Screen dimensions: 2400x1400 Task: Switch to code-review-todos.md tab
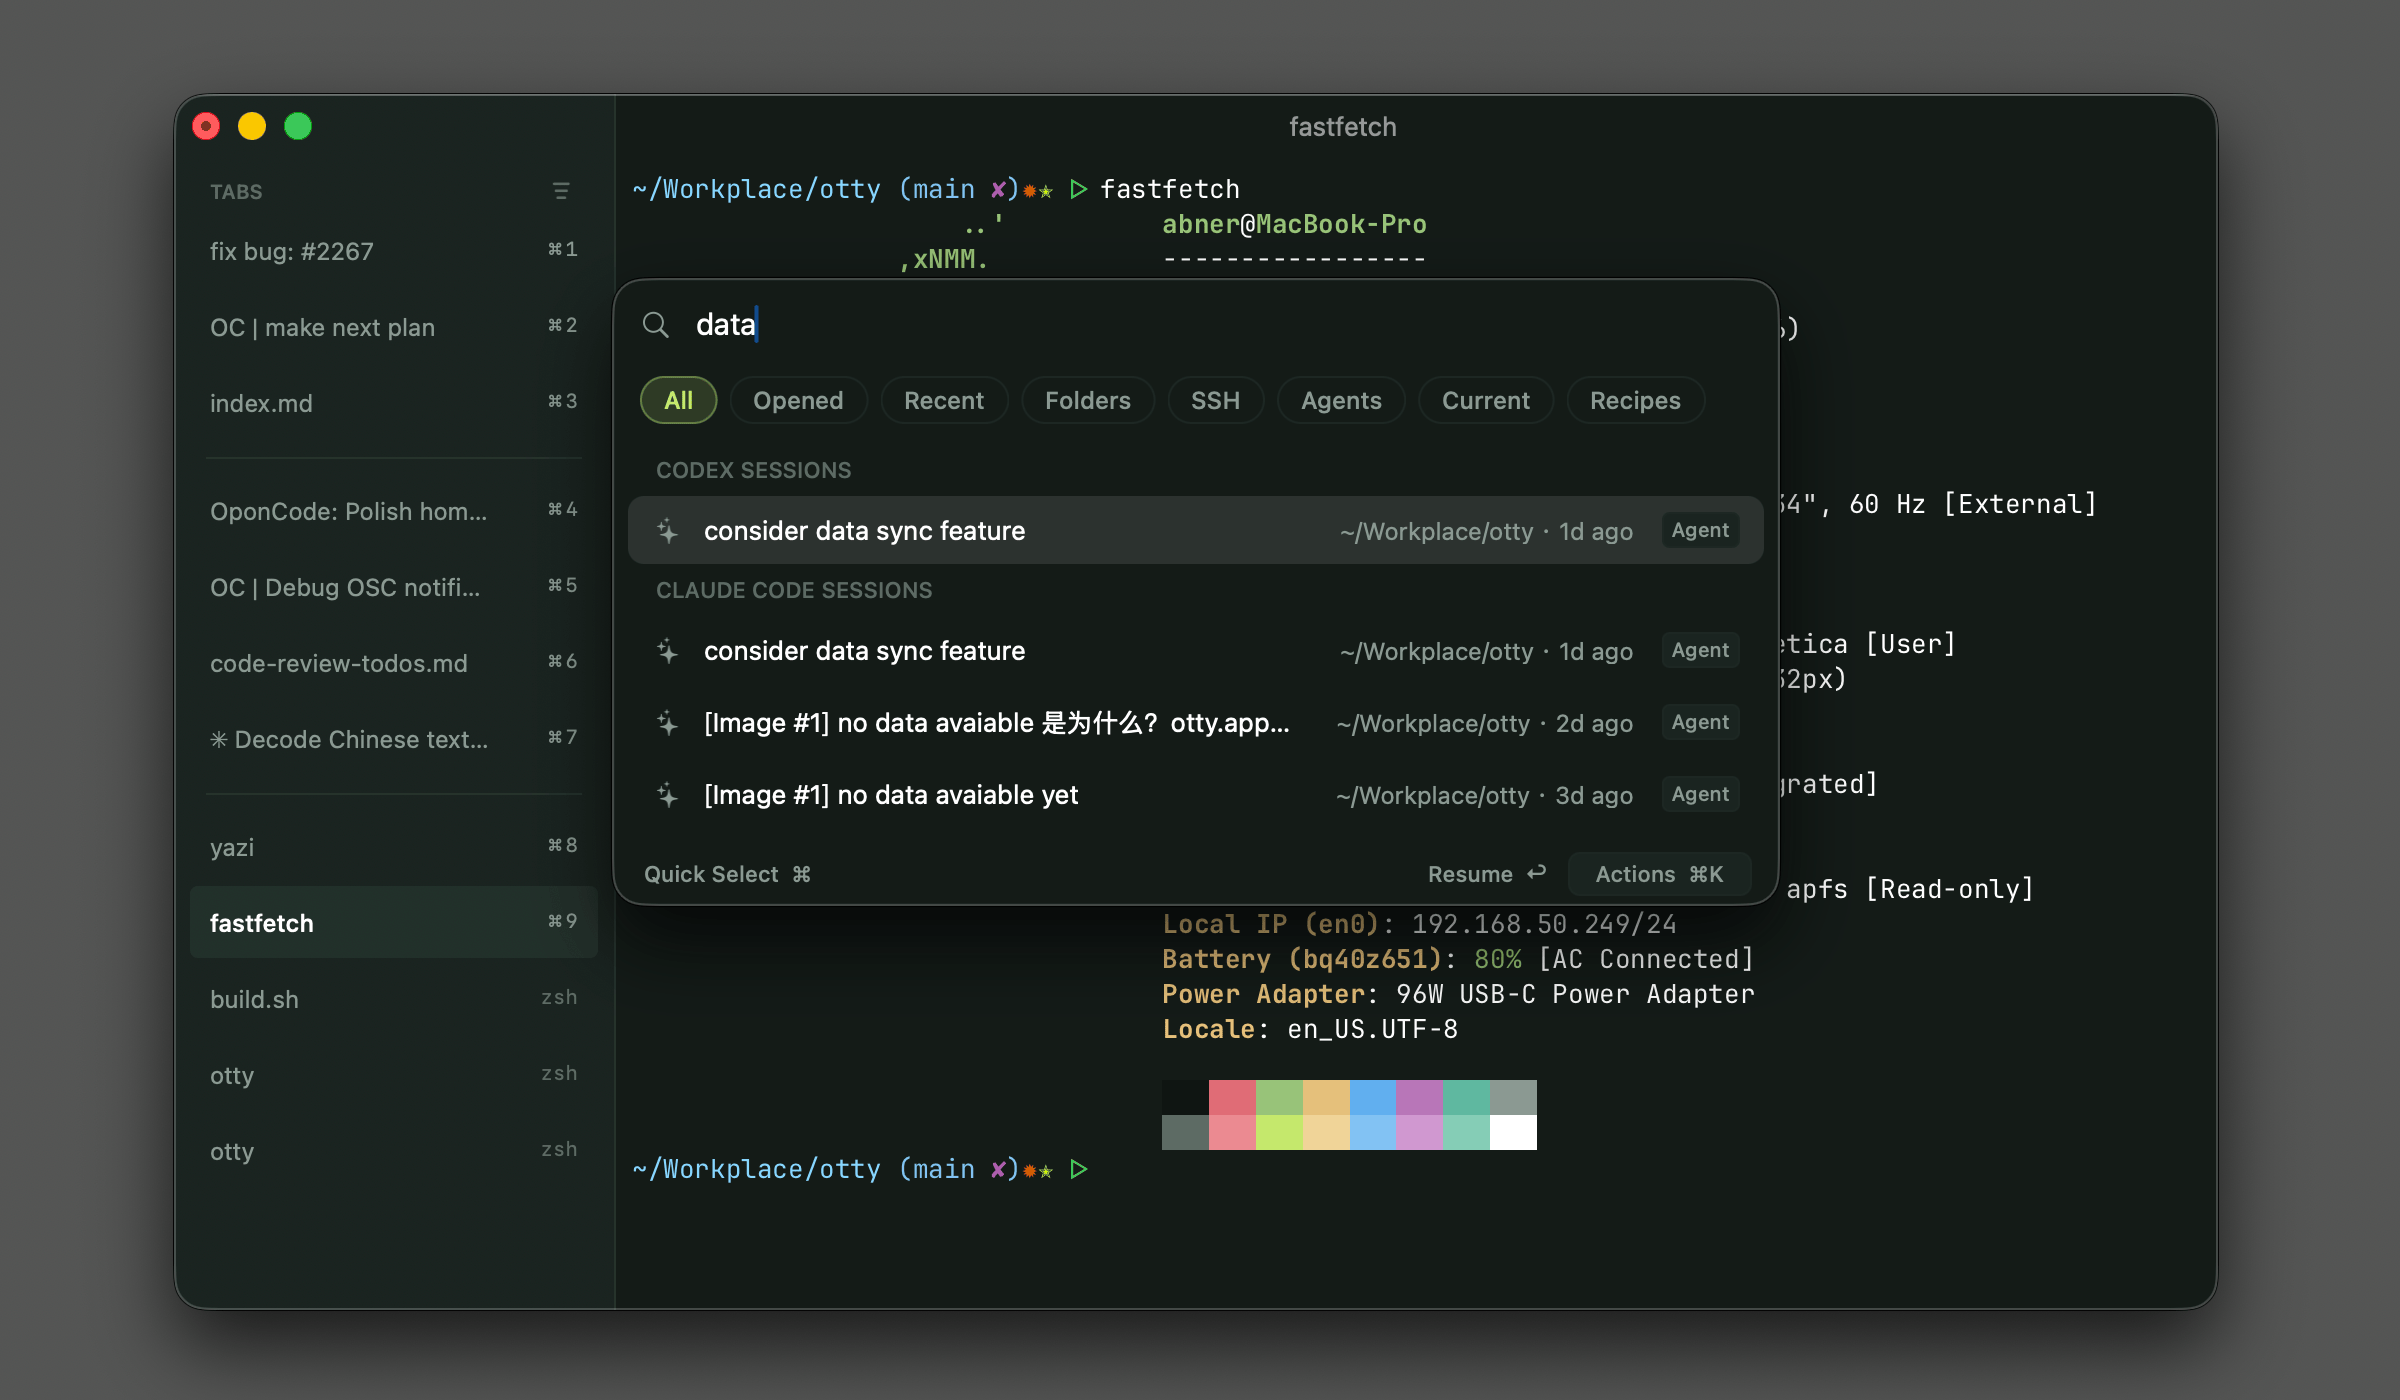click(394, 663)
